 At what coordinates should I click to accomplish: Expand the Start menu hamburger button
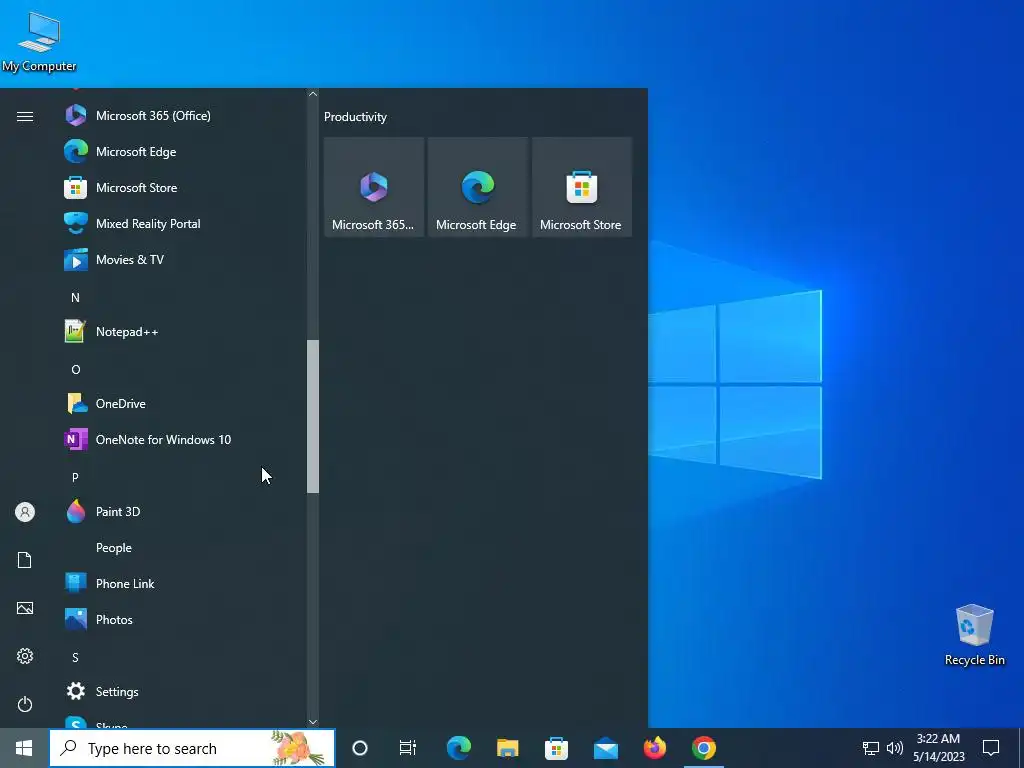tap(25, 116)
